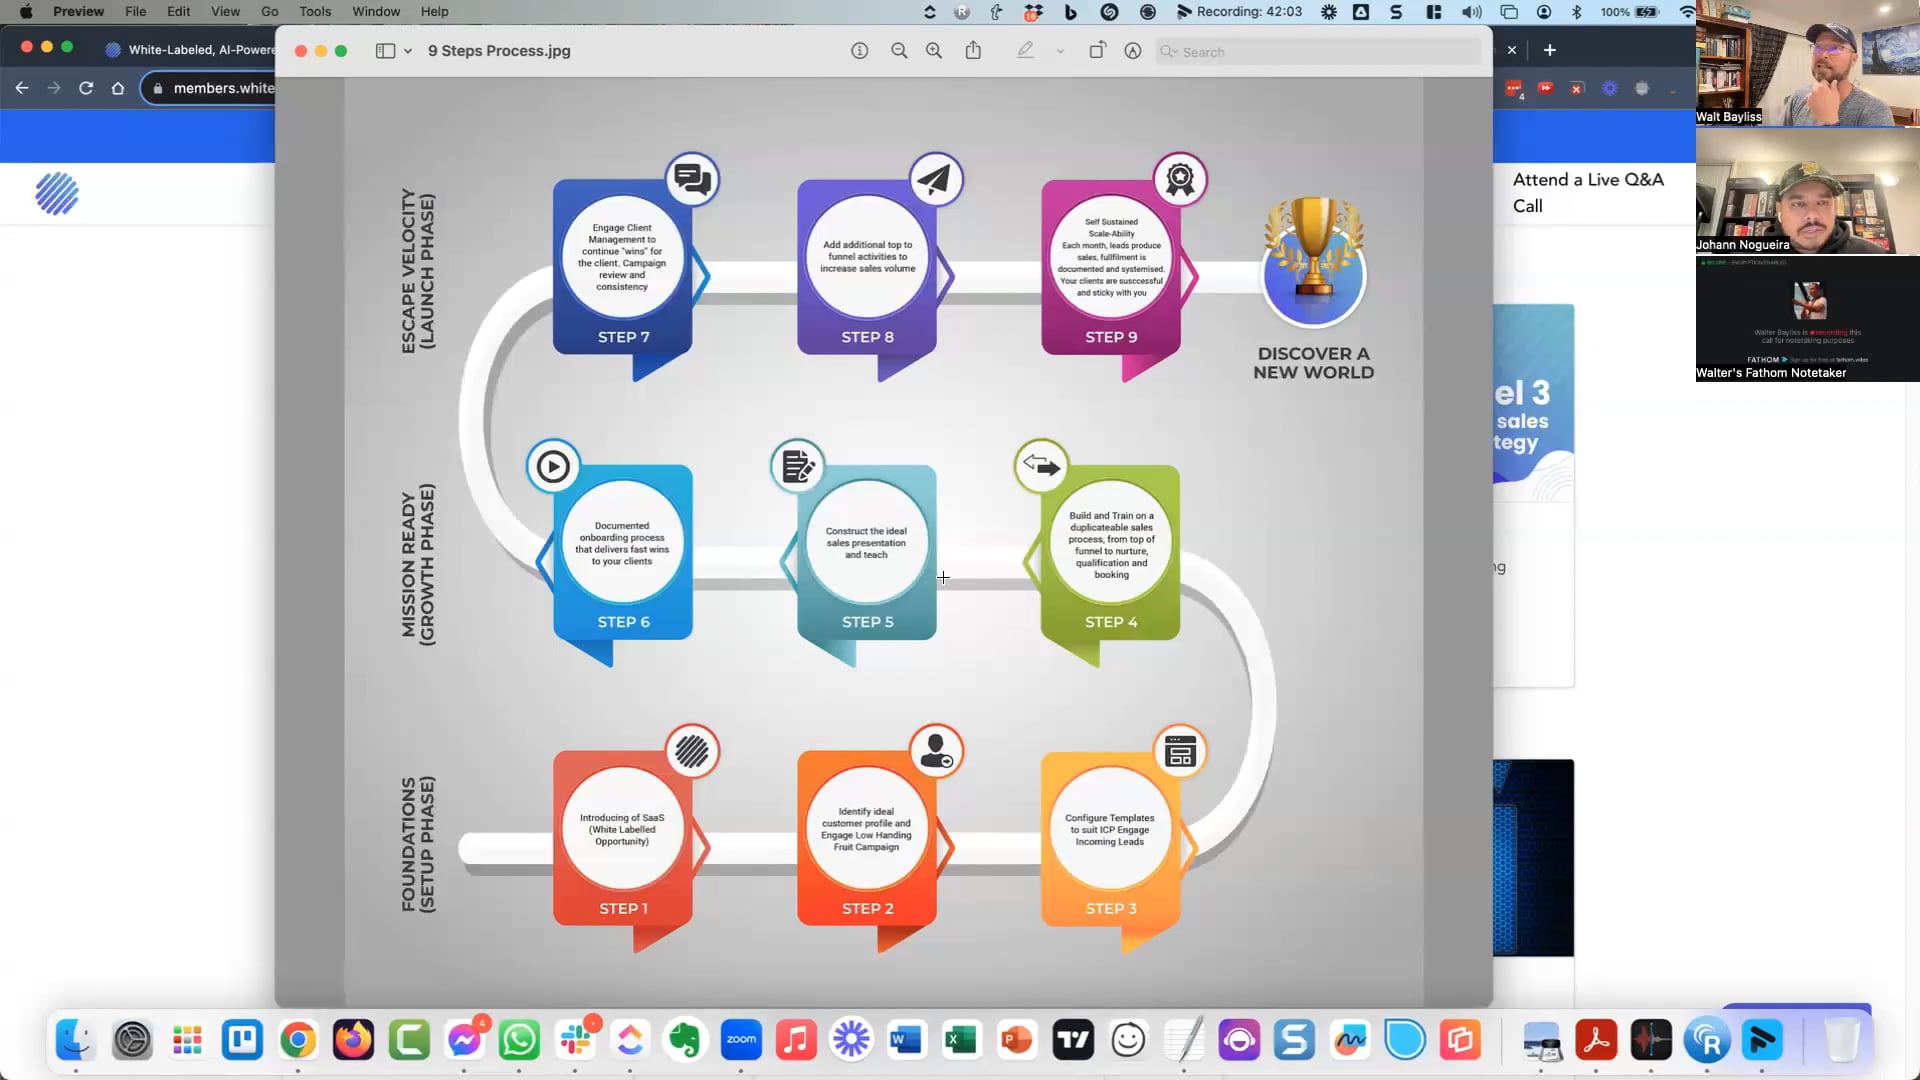
Task: Click the Apple menu icon
Action: coord(26,11)
